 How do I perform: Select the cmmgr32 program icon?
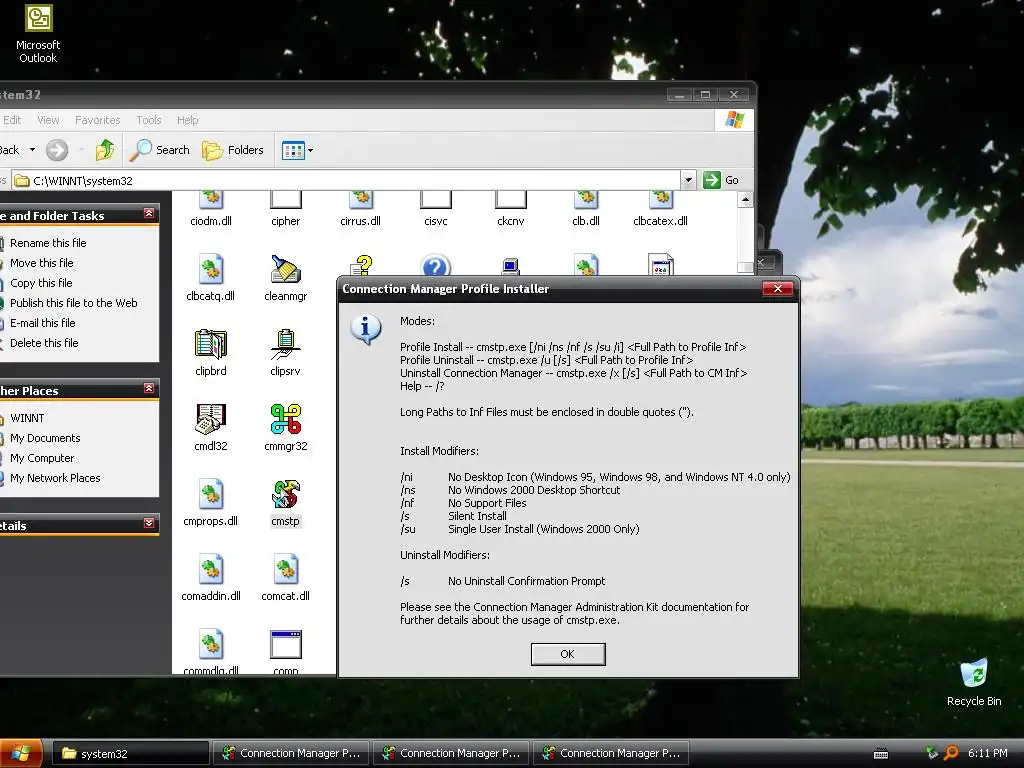click(x=285, y=428)
